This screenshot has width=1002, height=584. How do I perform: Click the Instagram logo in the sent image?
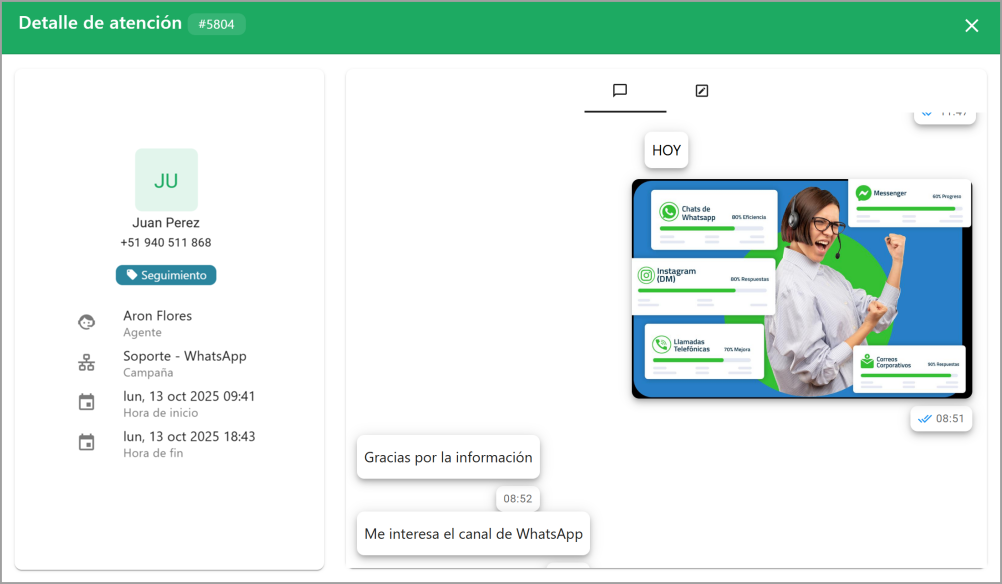tap(647, 275)
